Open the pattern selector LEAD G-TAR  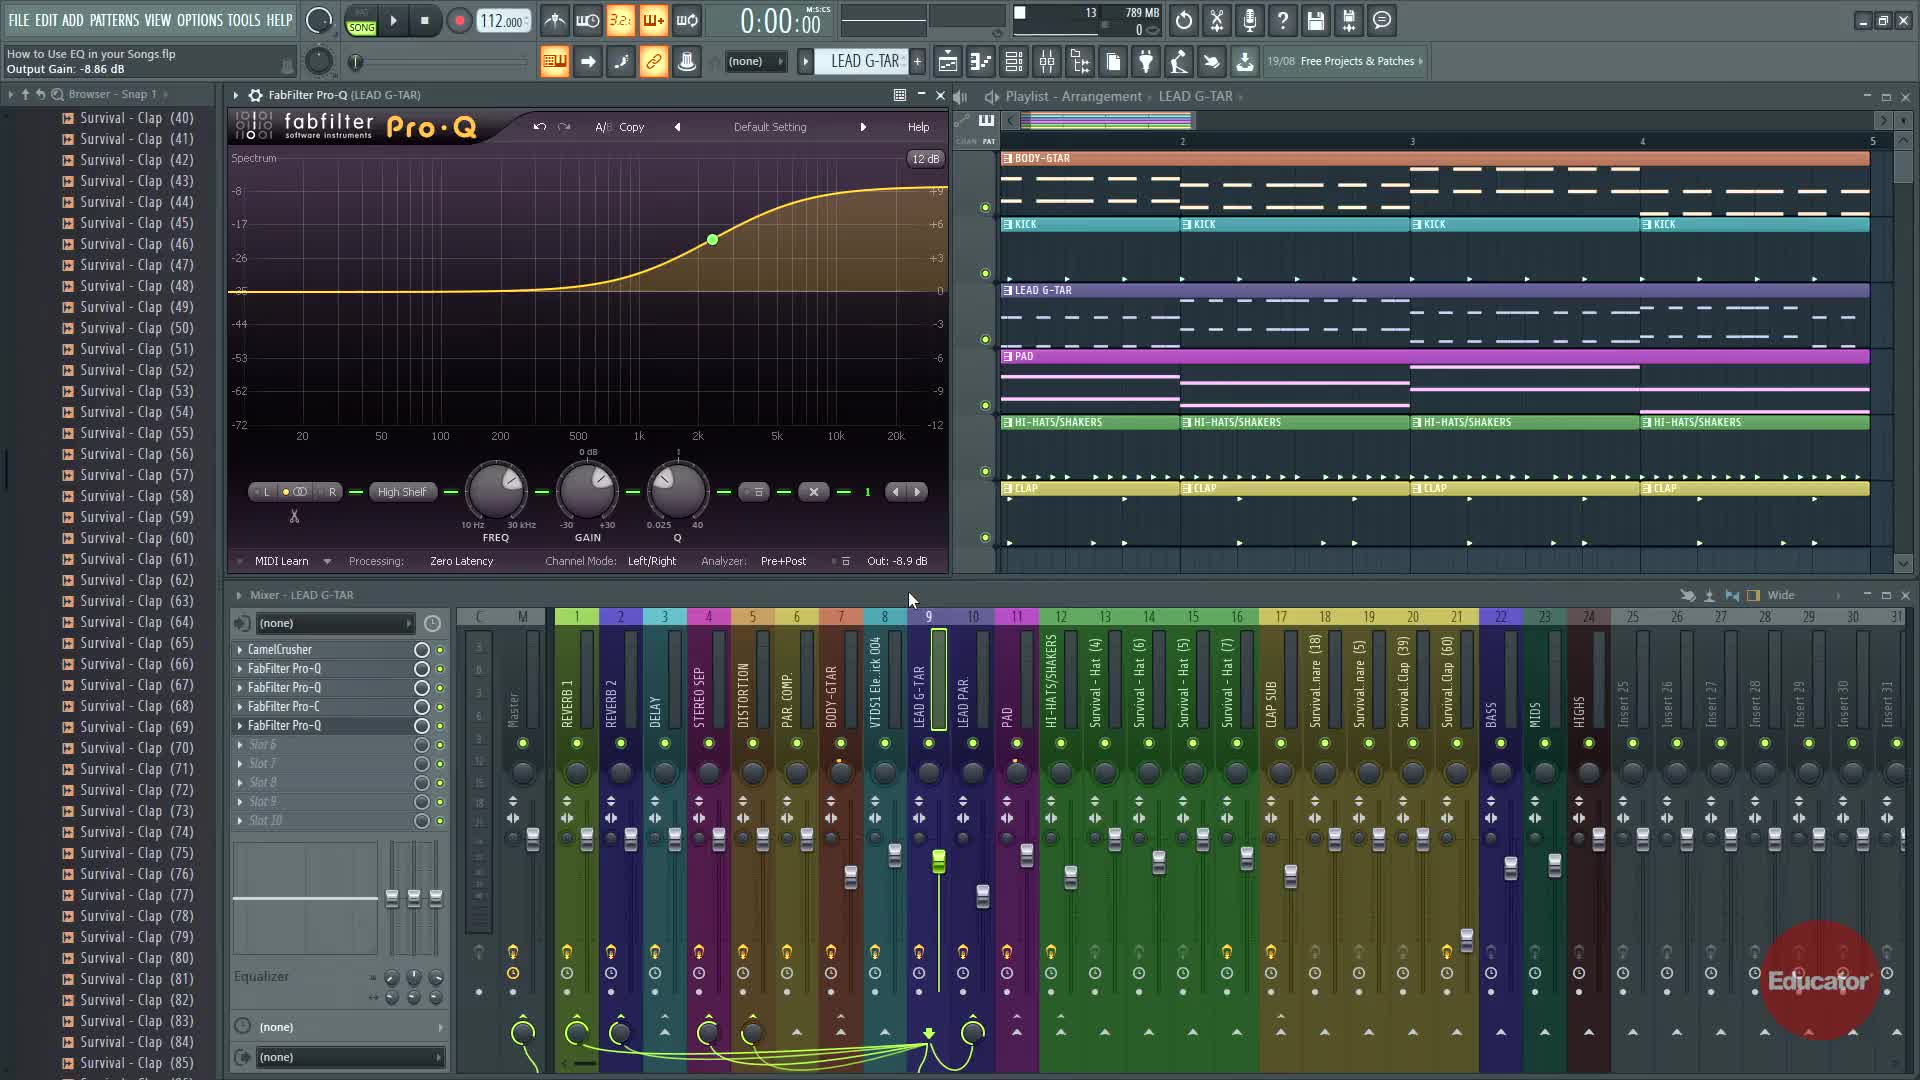point(864,62)
